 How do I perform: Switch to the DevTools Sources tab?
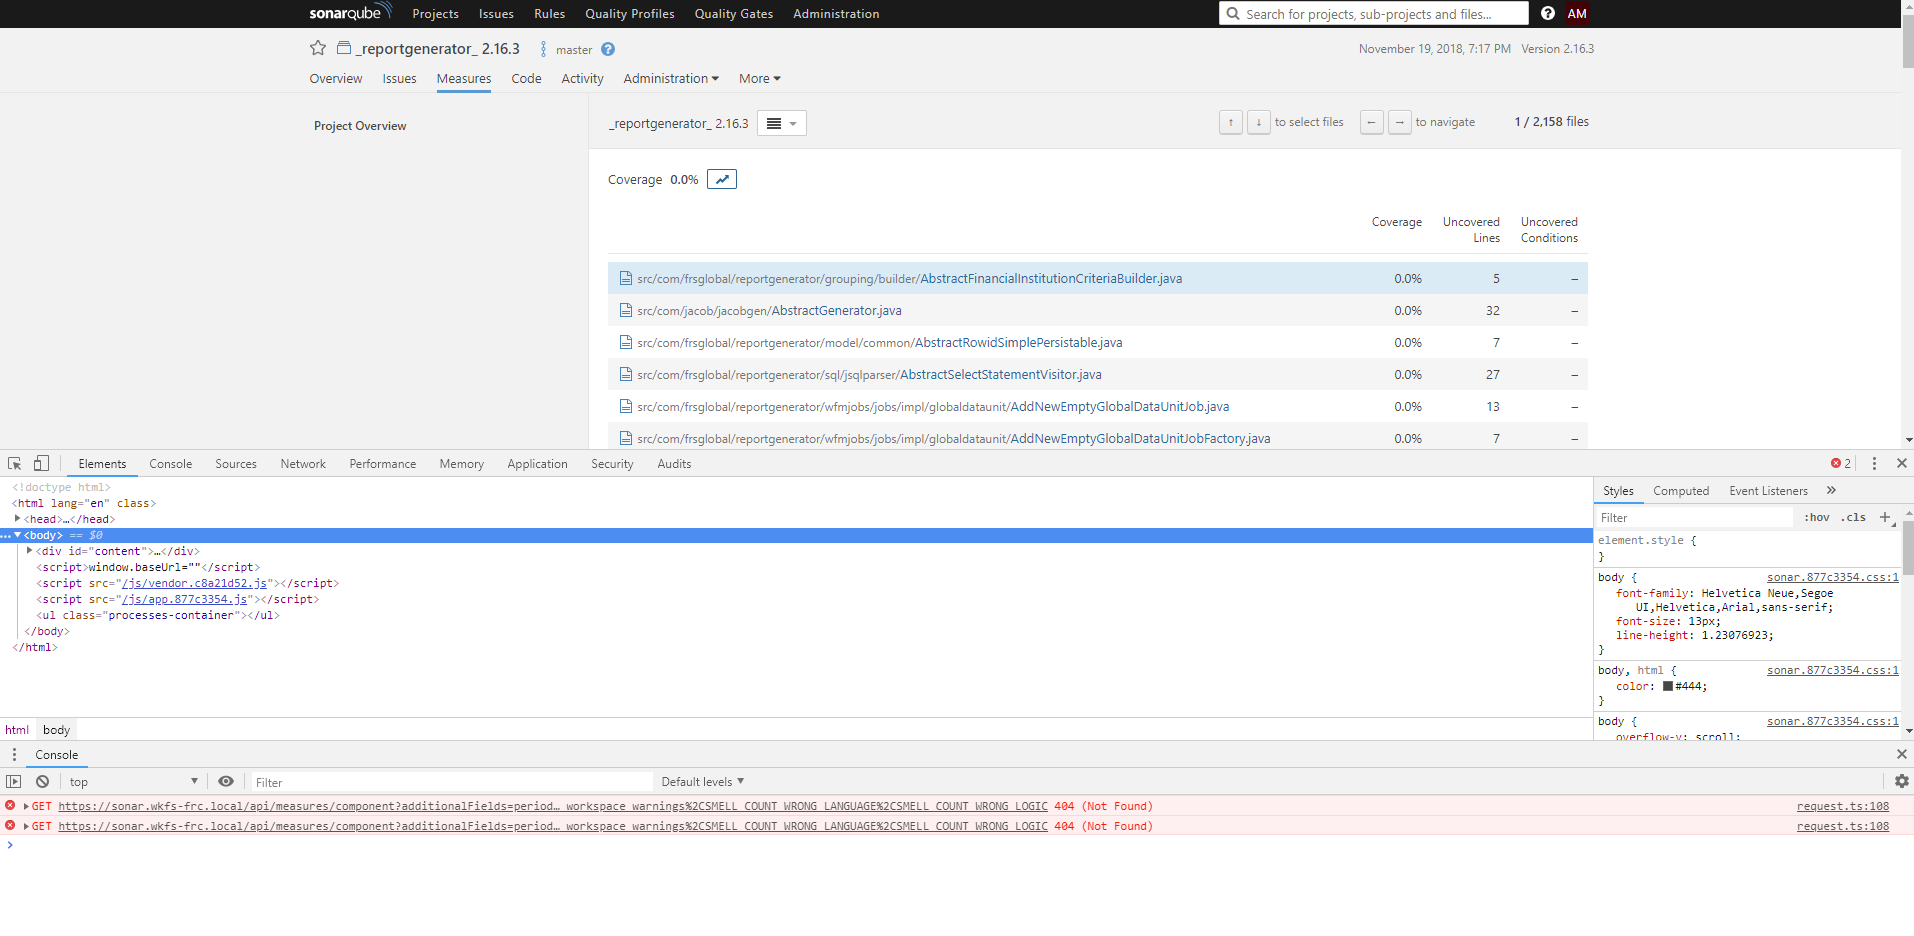click(236, 463)
